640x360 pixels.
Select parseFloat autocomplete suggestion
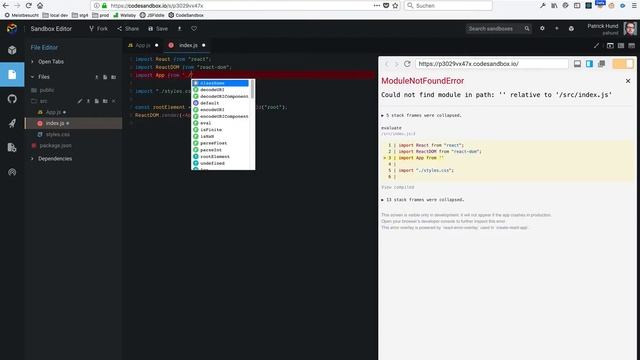coord(220,143)
